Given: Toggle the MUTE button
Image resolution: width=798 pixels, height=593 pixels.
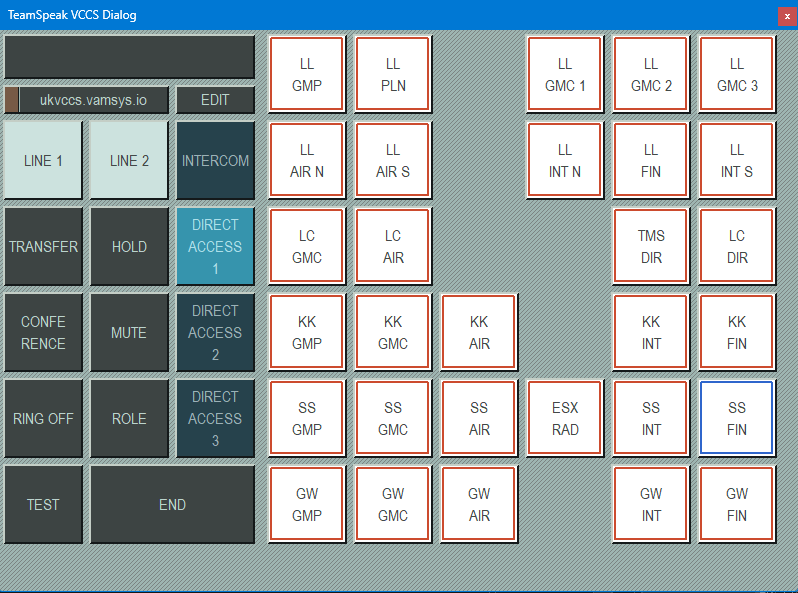Looking at the screenshot, I should tap(129, 333).
